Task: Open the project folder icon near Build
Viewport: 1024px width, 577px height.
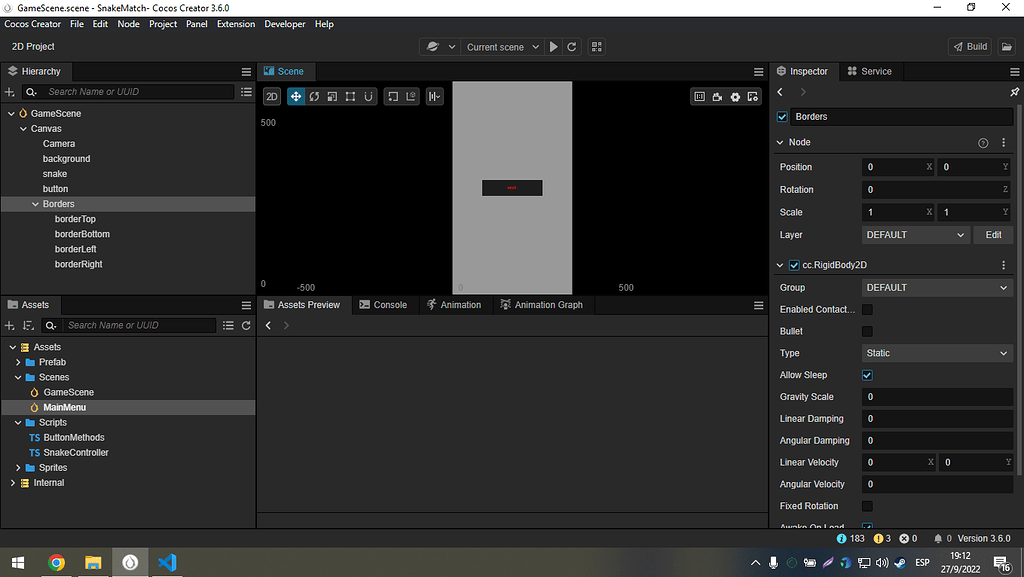Action: click(x=1006, y=47)
